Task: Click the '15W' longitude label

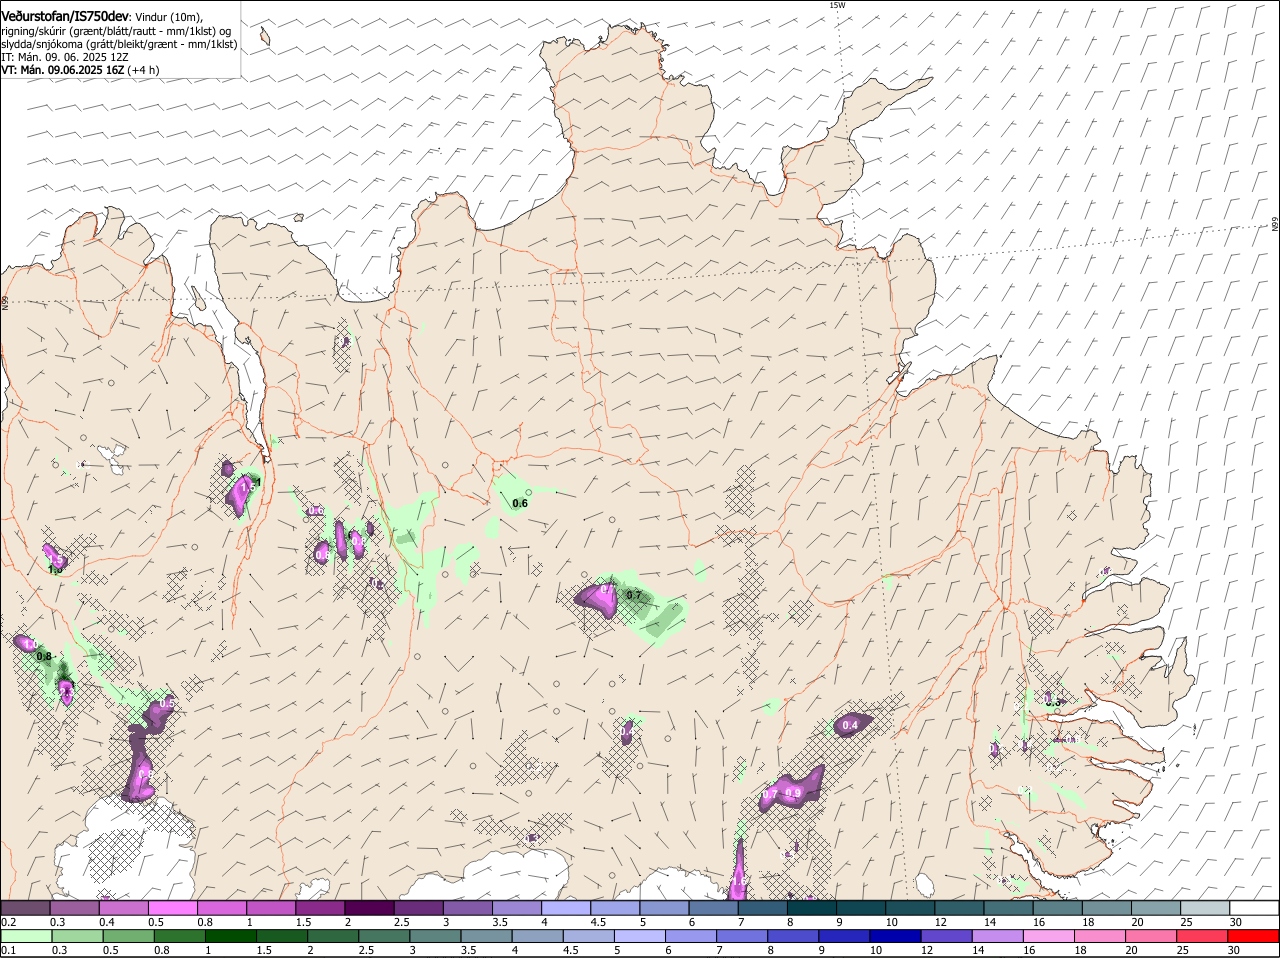Action: click(837, 5)
